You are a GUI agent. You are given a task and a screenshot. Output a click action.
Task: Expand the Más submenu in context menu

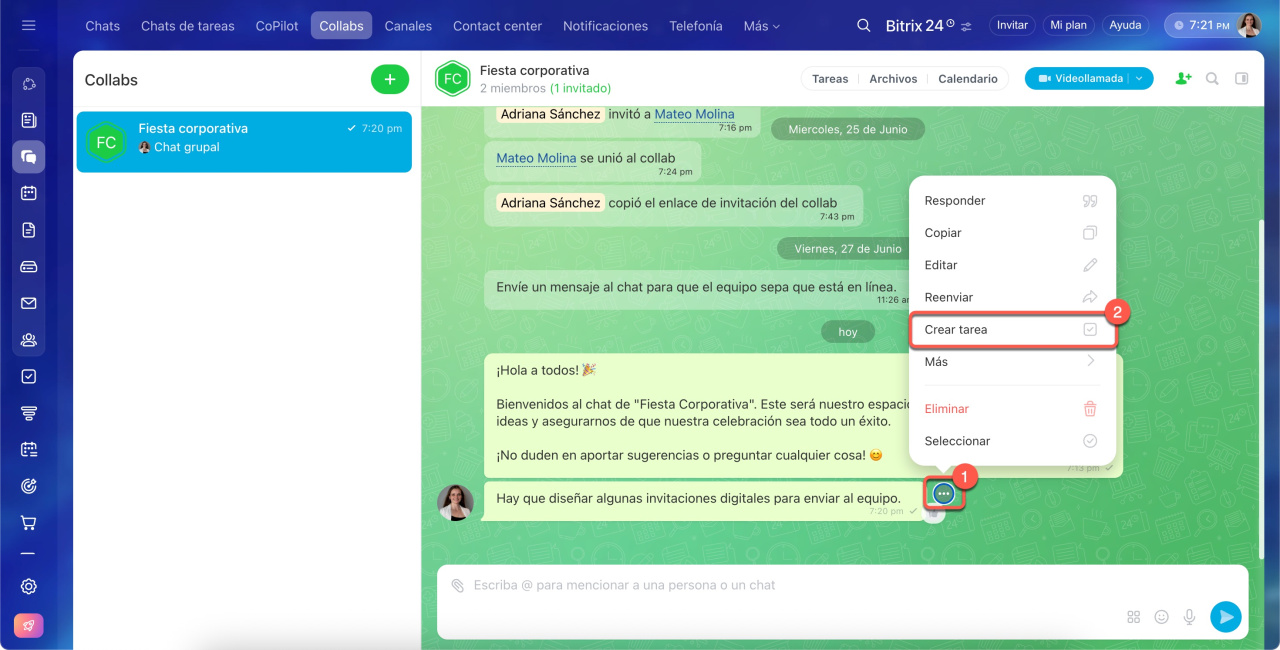pos(1010,362)
